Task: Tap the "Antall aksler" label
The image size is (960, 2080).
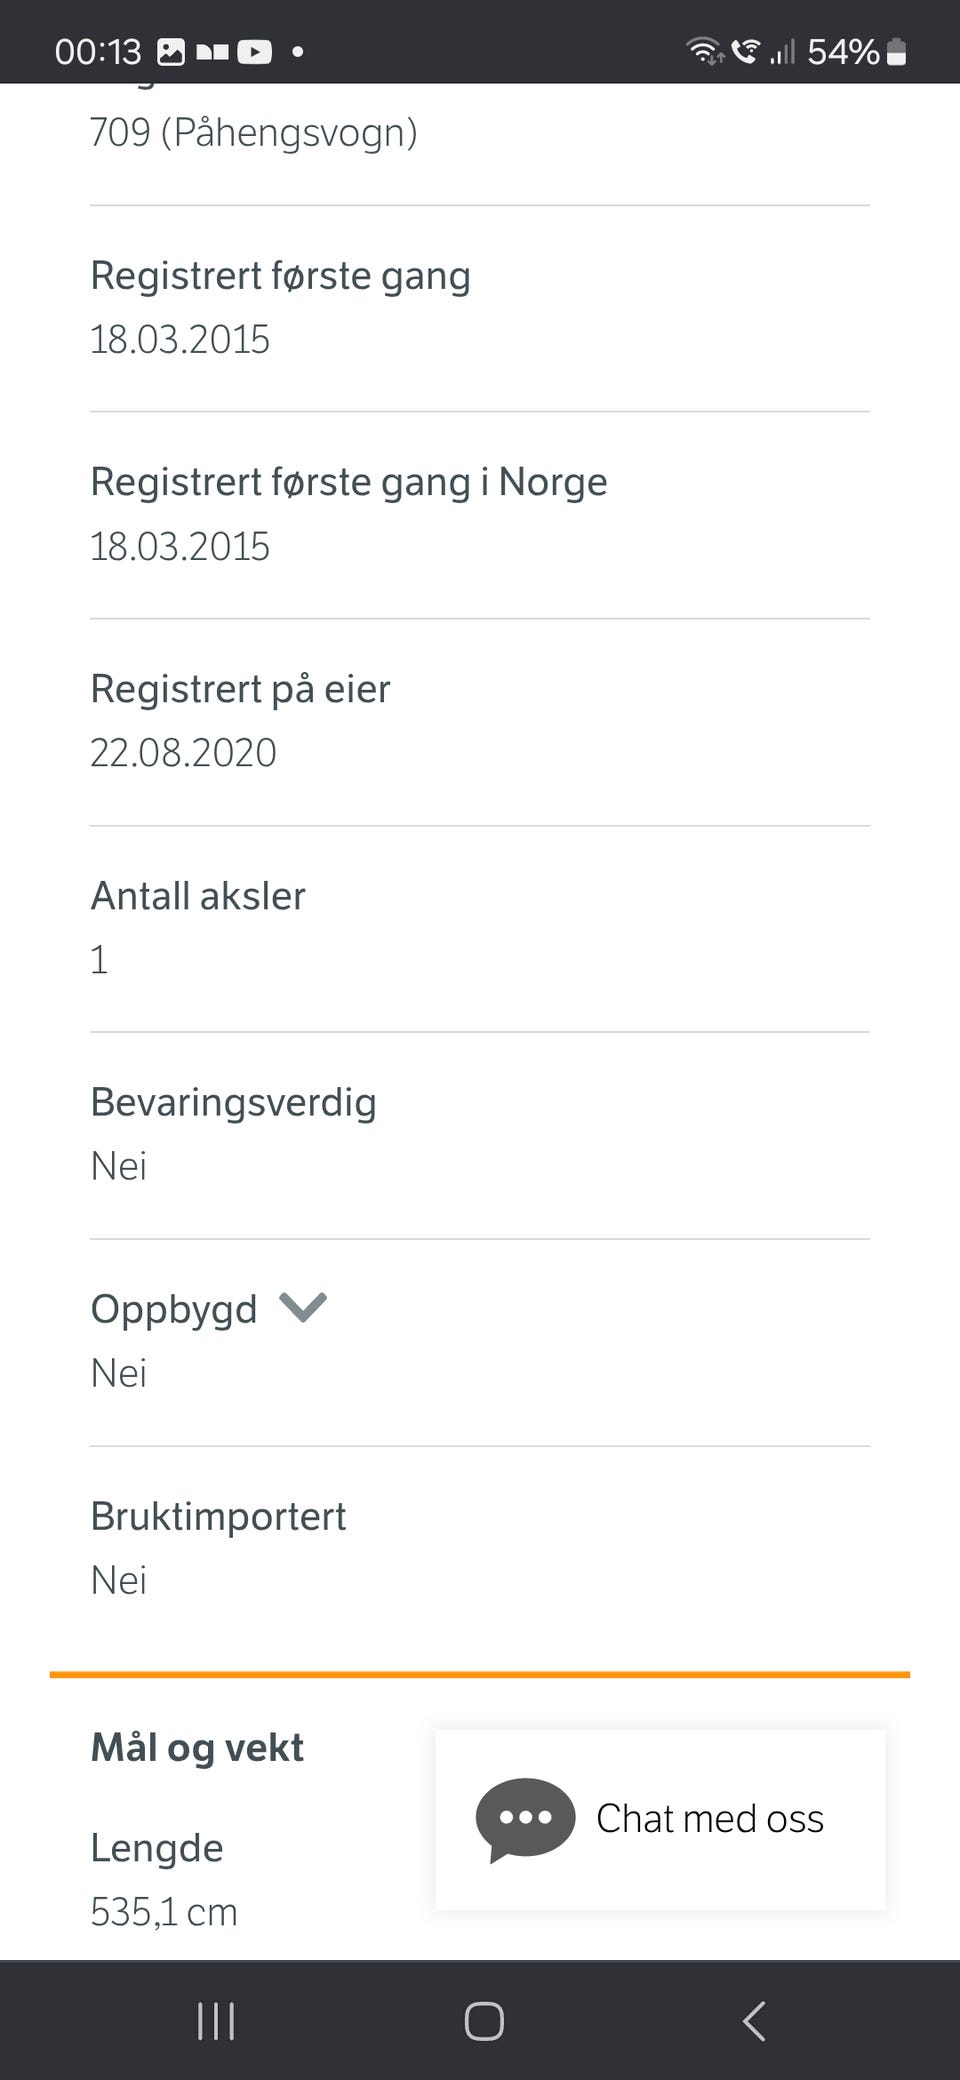Action: (x=198, y=896)
